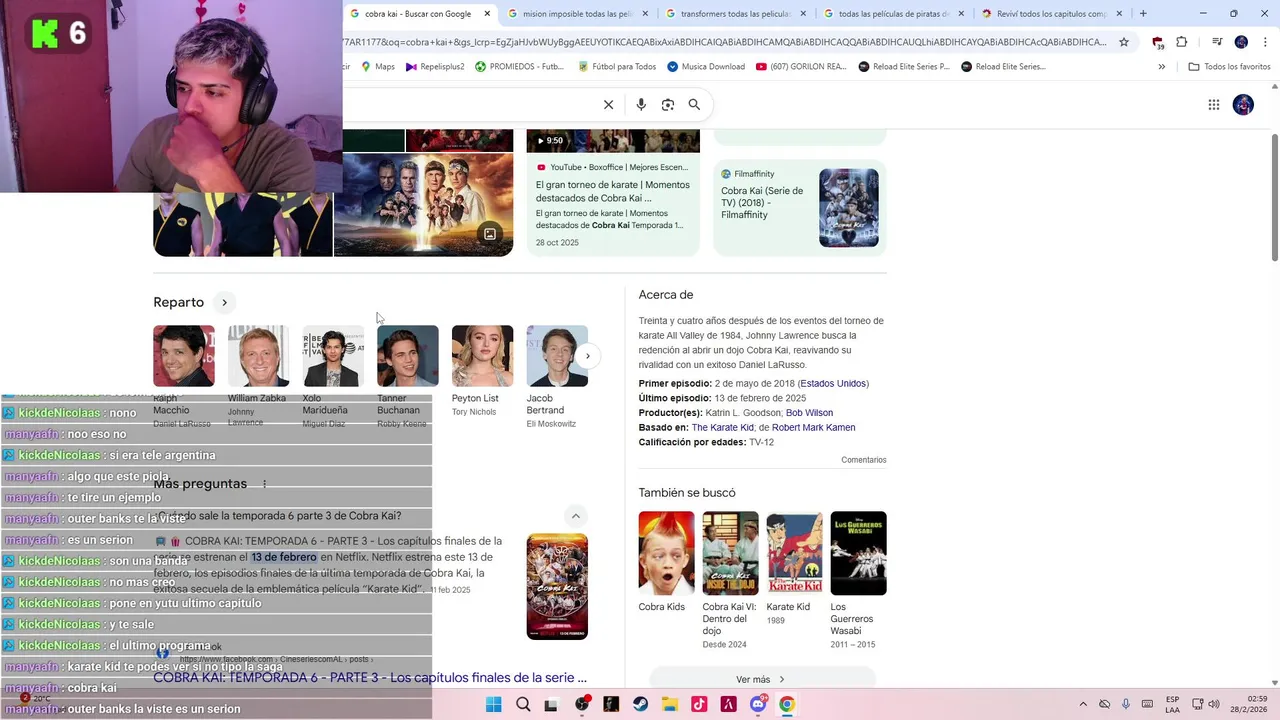Open File Explorer from the taskbar
The image size is (1280, 720).
[x=670, y=704]
